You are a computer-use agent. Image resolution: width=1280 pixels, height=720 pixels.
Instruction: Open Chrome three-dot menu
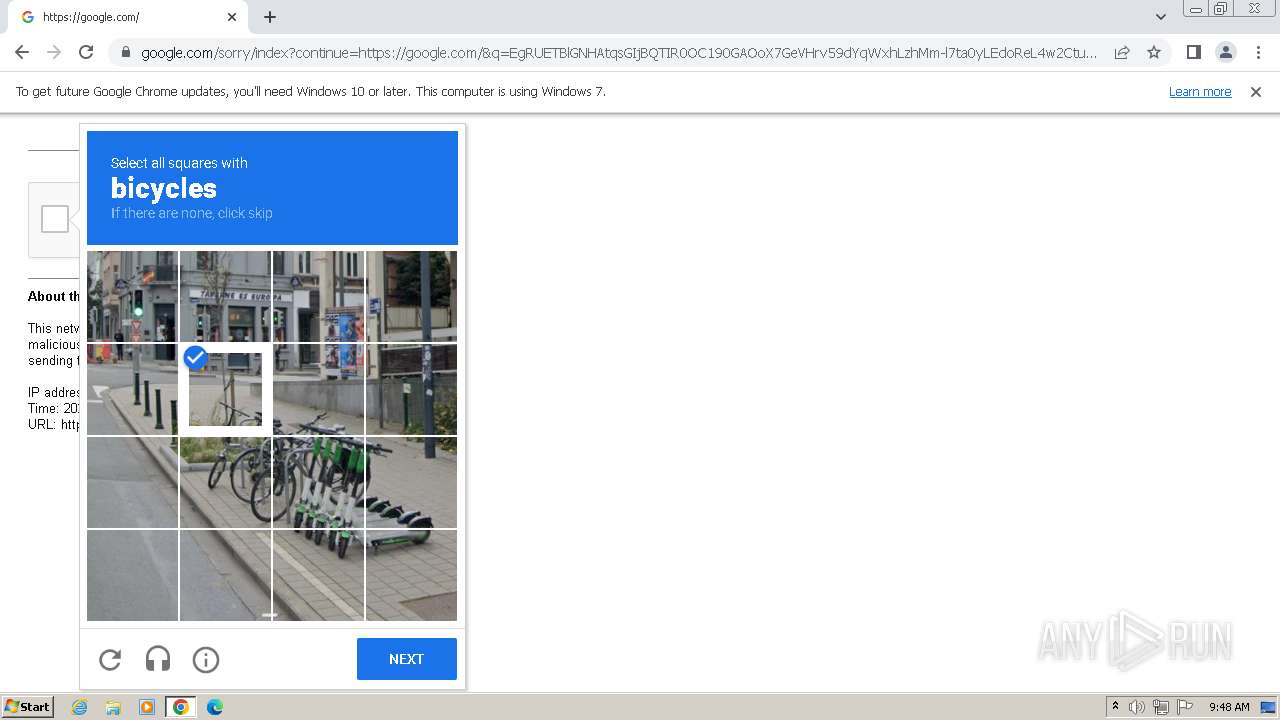[1257, 52]
